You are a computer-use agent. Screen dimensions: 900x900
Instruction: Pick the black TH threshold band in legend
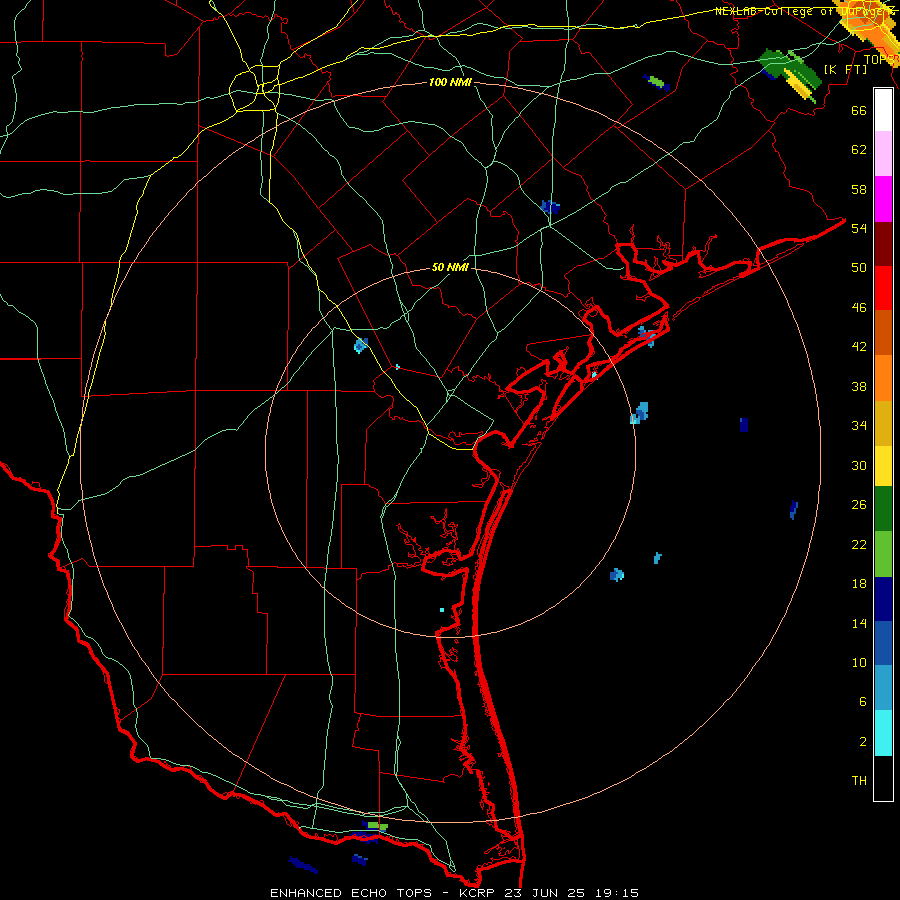[x=883, y=778]
